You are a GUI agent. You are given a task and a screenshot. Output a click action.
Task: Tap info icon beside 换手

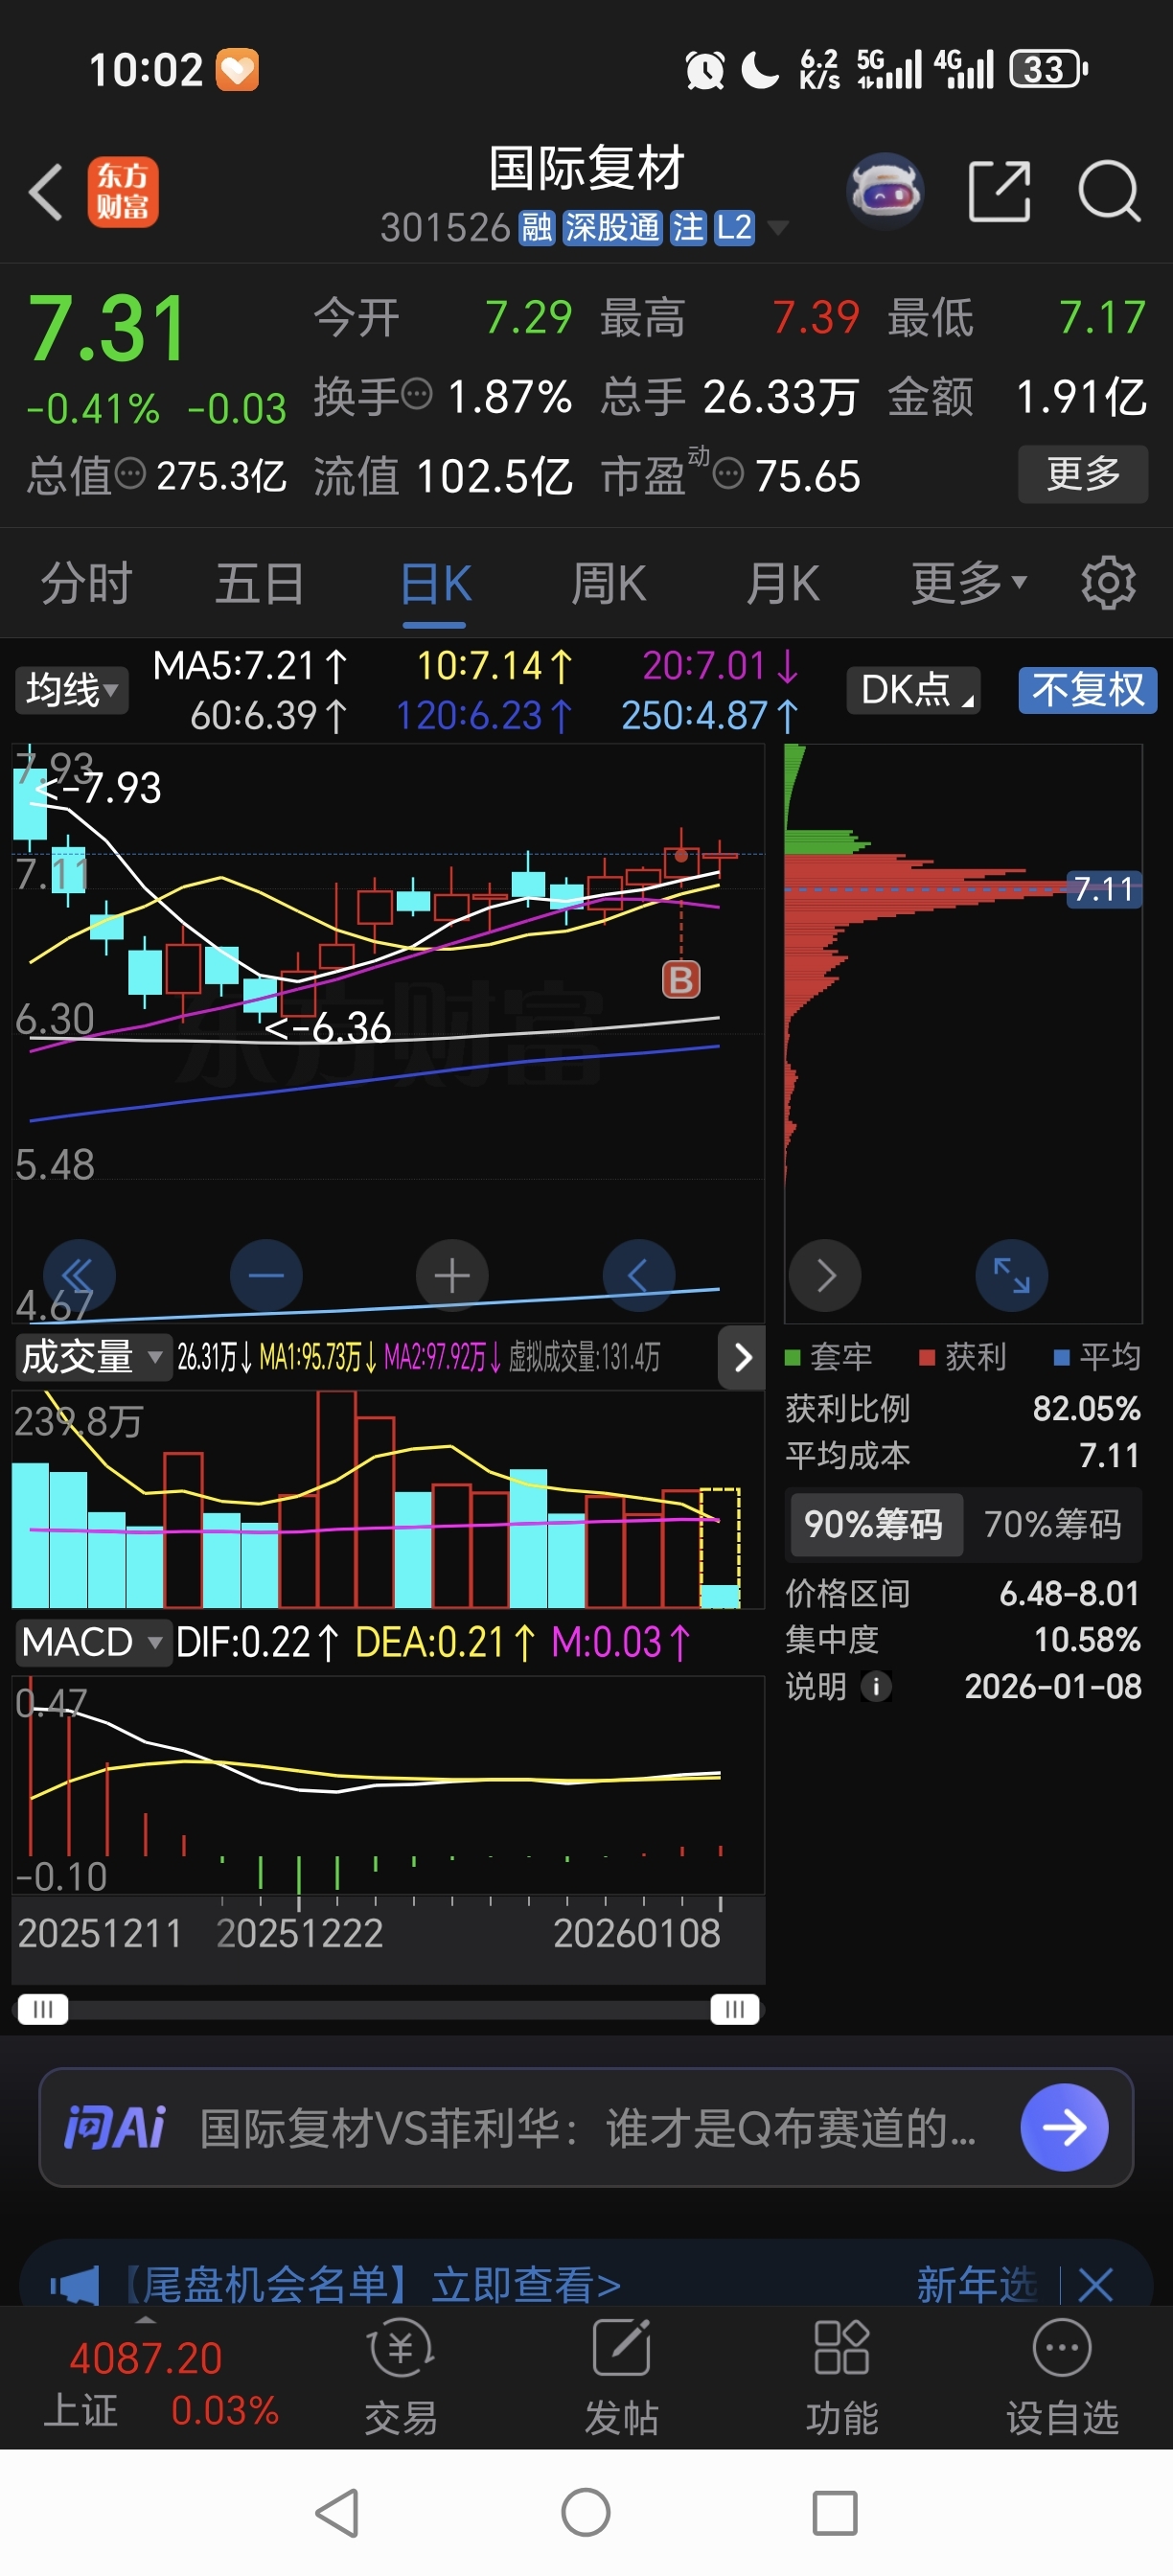click(417, 393)
